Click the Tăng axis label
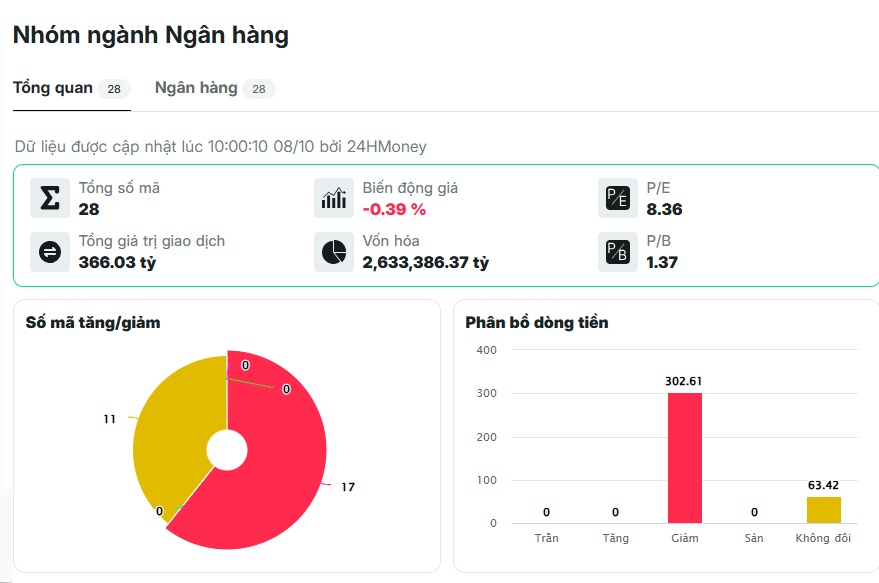Viewport: 879px width, 583px height. pyautogui.click(x=616, y=538)
